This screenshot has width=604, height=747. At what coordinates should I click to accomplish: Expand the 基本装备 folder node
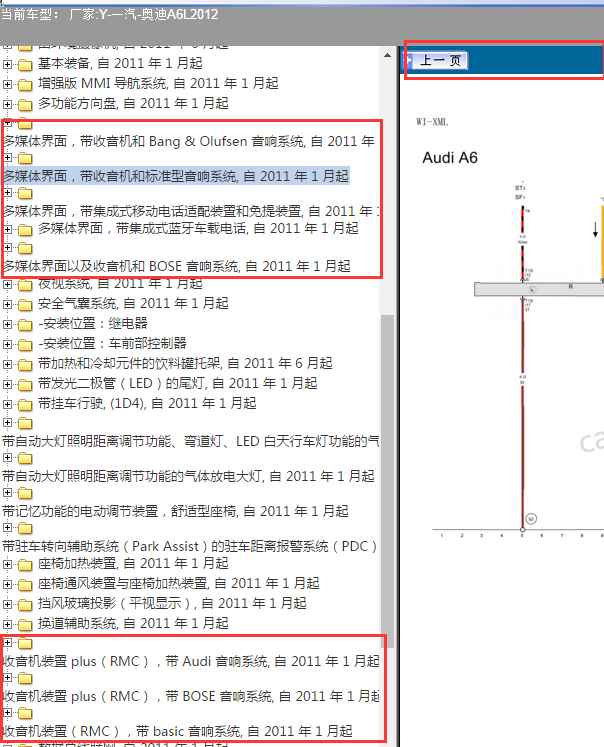click(x=7, y=64)
